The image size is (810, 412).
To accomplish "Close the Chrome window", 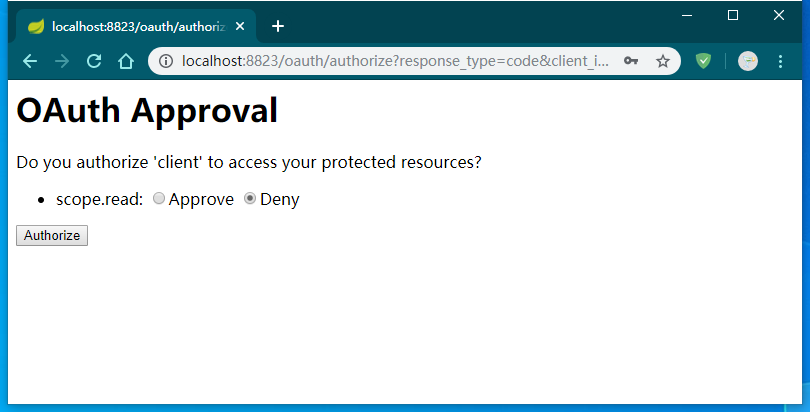I will click(779, 15).
